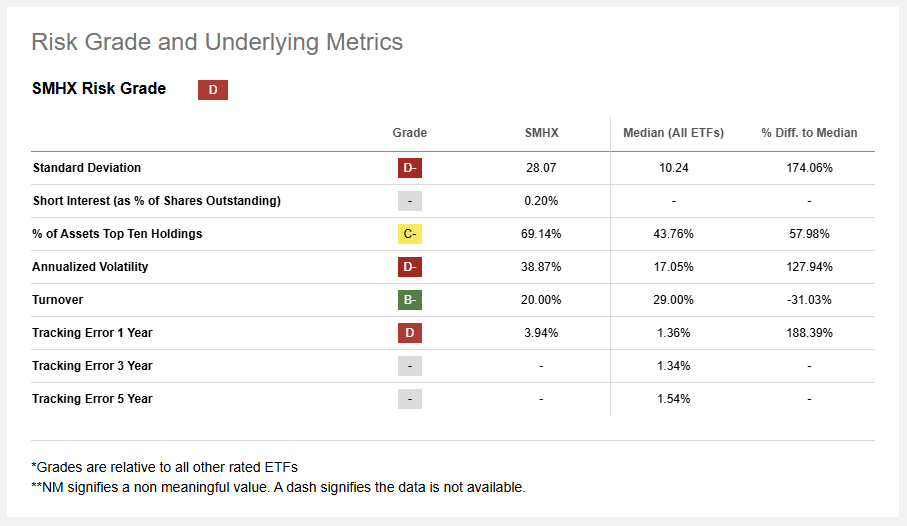Screen dimensions: 907x526
Task: Click the SMHX Risk Grade title
Action: click(99, 89)
